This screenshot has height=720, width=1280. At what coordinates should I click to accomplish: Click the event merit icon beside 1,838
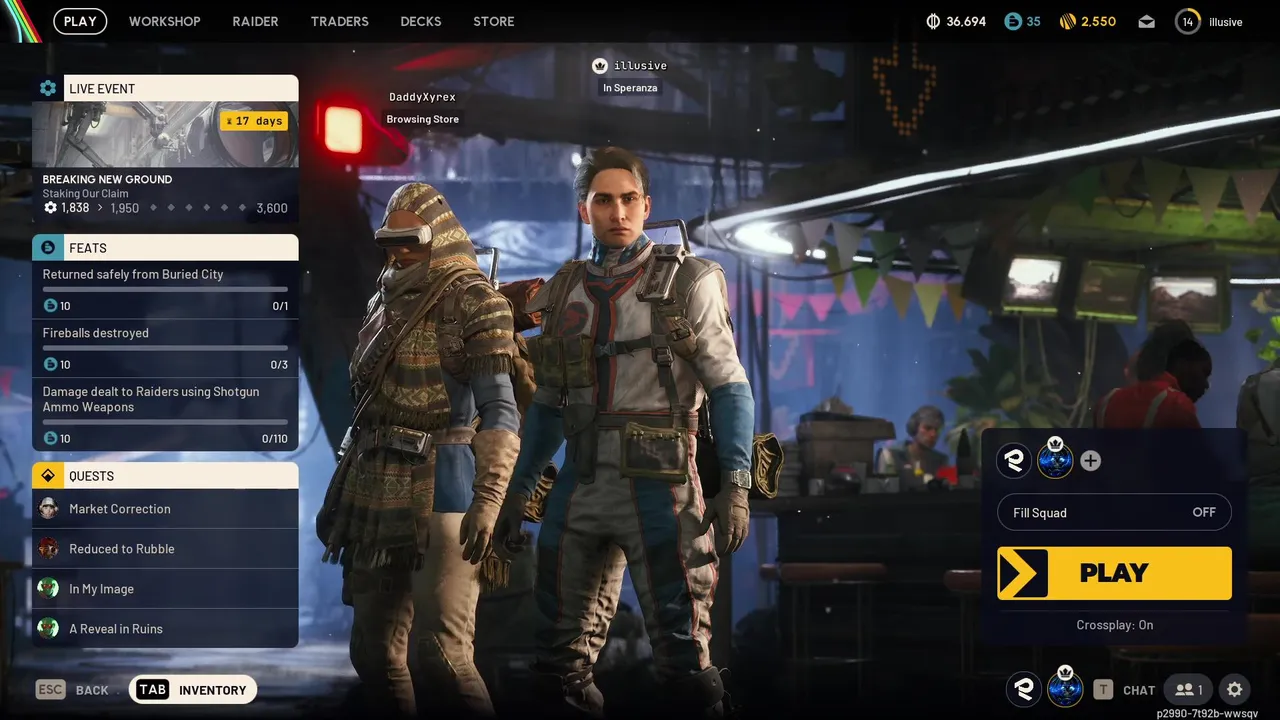point(51,208)
